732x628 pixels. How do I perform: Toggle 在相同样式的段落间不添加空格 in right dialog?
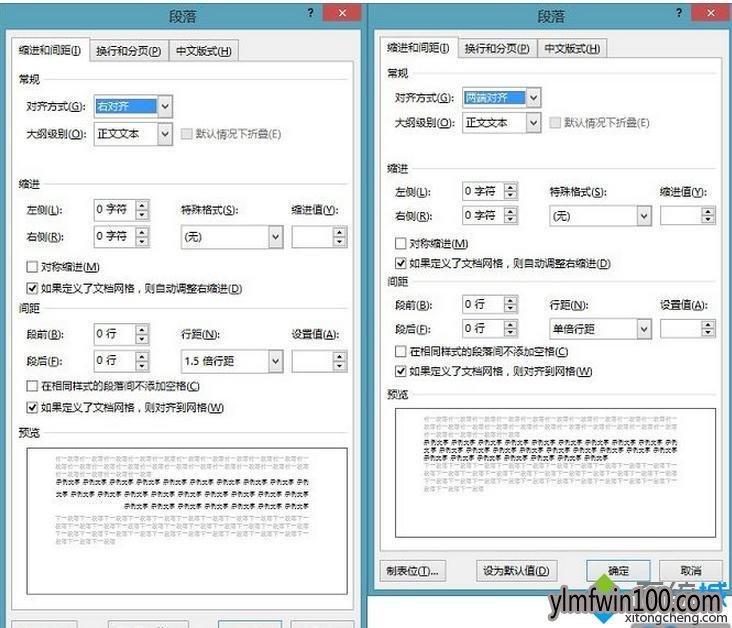click(401, 351)
